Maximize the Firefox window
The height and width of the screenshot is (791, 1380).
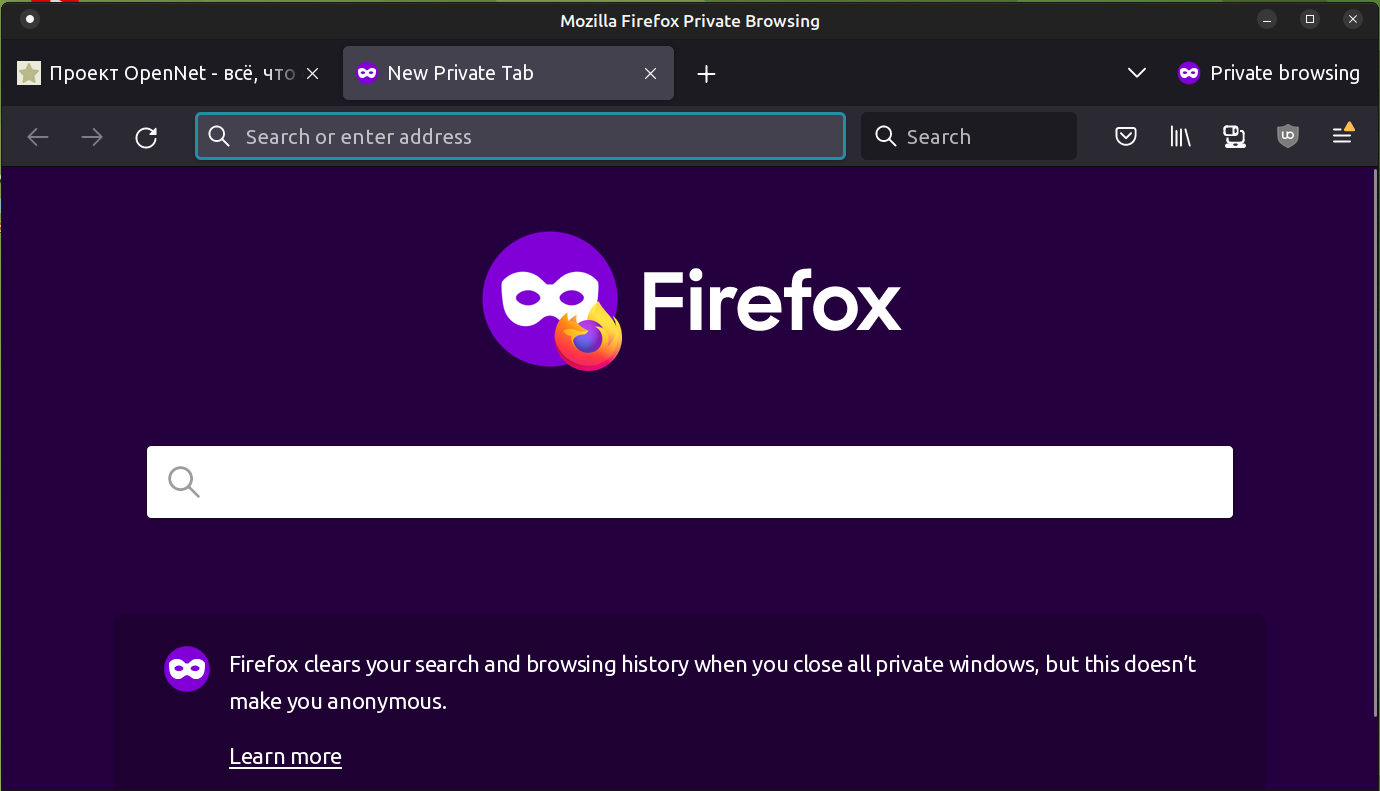(x=1310, y=20)
